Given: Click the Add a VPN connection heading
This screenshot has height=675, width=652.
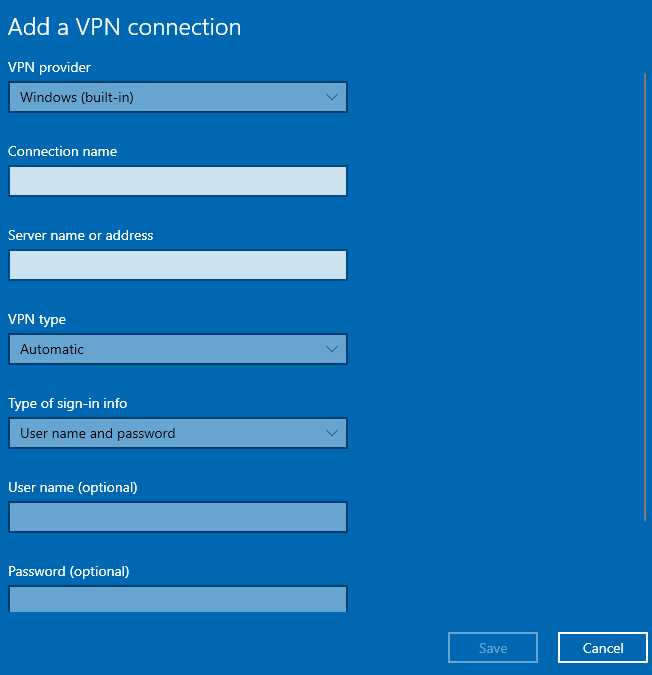Looking at the screenshot, I should [124, 27].
